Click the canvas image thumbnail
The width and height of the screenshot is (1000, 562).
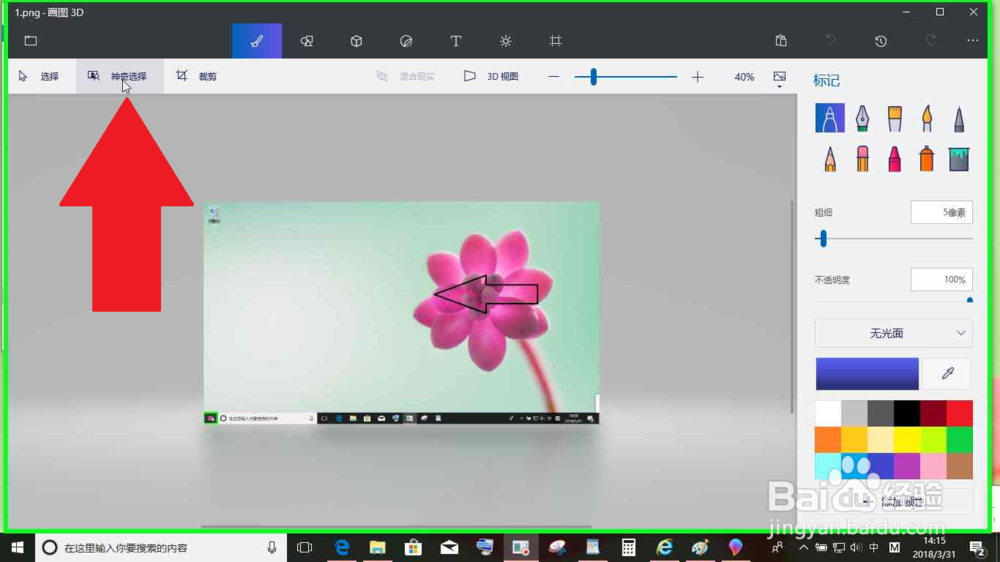click(x=401, y=313)
